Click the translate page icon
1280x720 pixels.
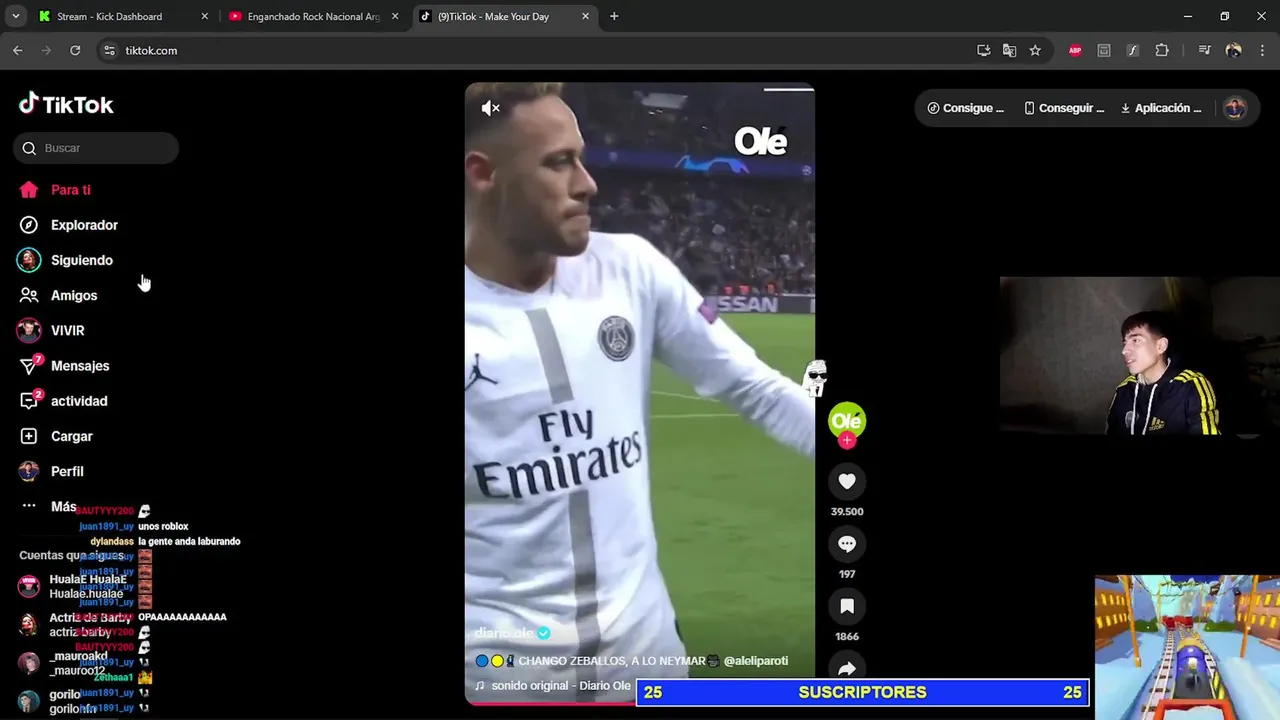coord(1010,50)
